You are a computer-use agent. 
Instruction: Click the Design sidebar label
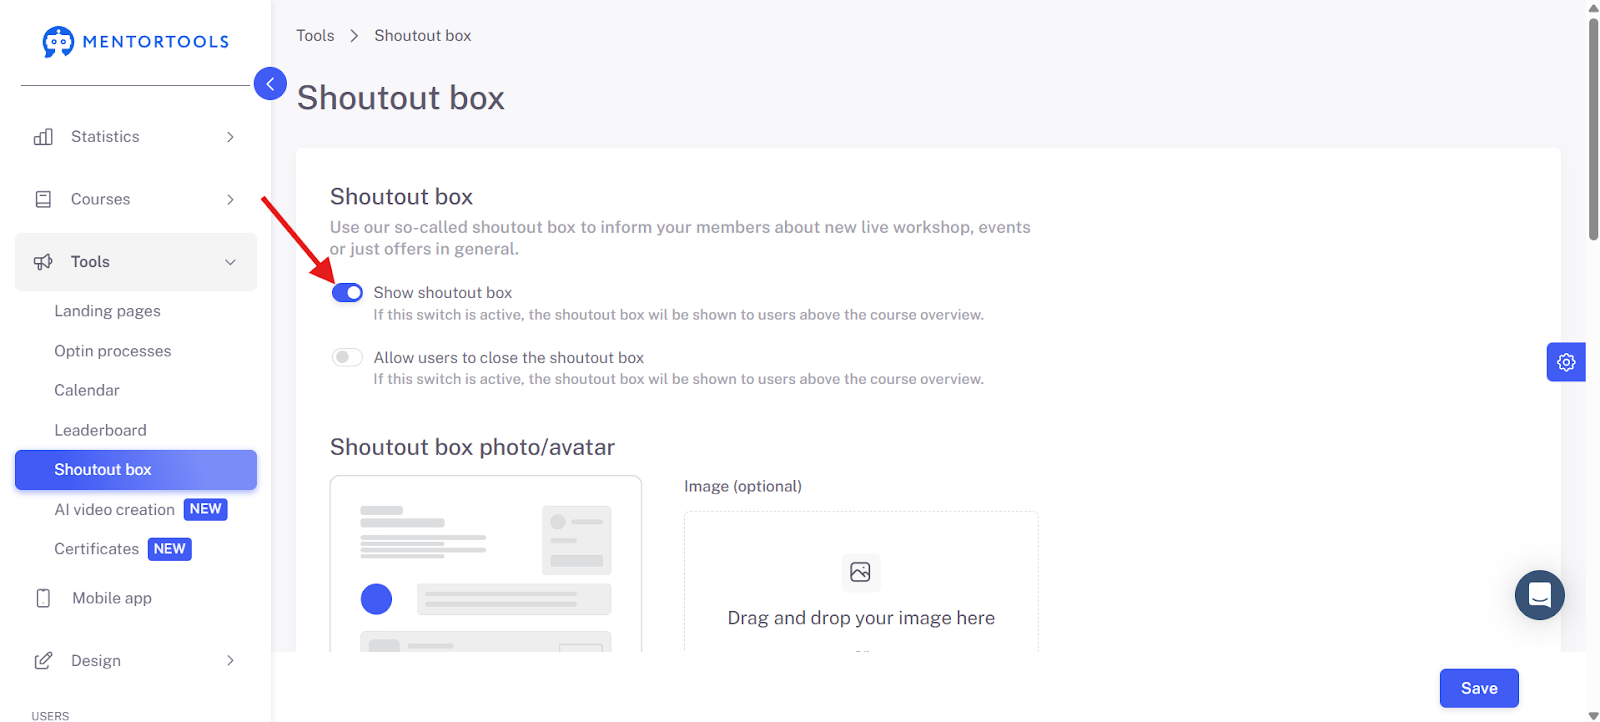[x=96, y=661]
